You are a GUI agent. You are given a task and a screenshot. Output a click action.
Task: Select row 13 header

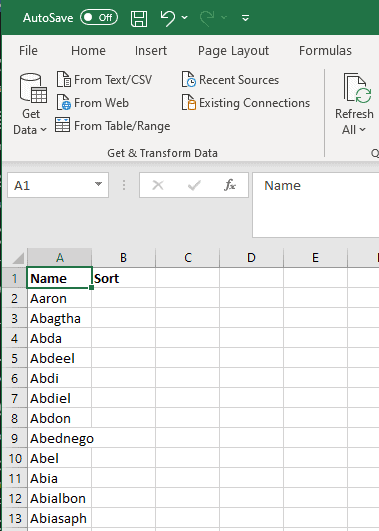pyautogui.click(x=15, y=518)
